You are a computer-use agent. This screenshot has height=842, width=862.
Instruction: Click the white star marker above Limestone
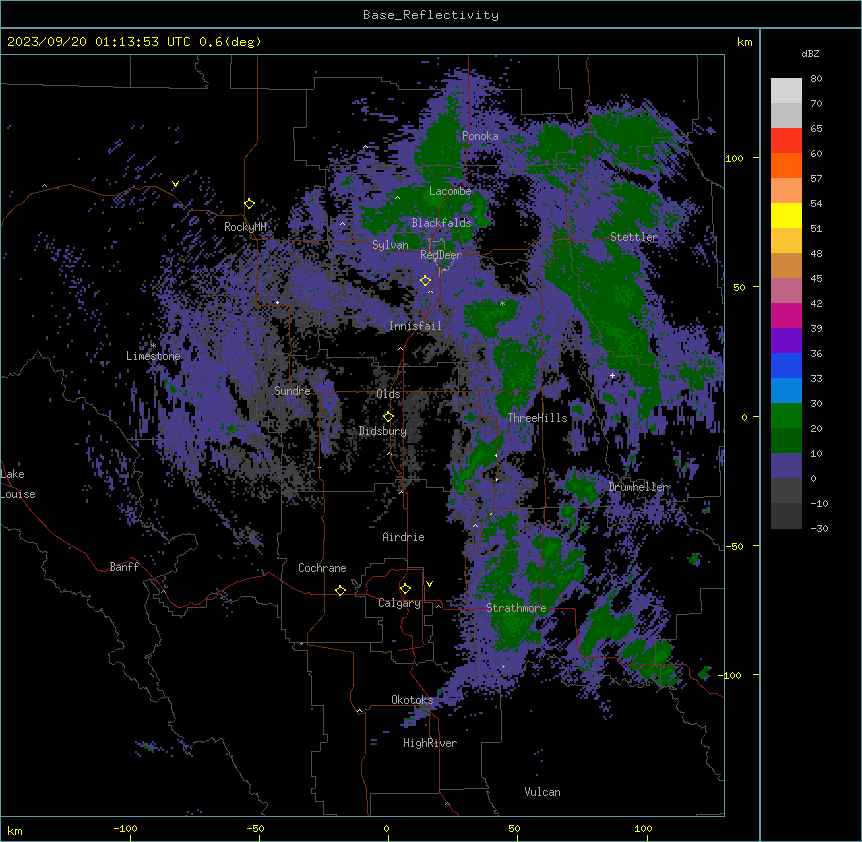pos(153,346)
